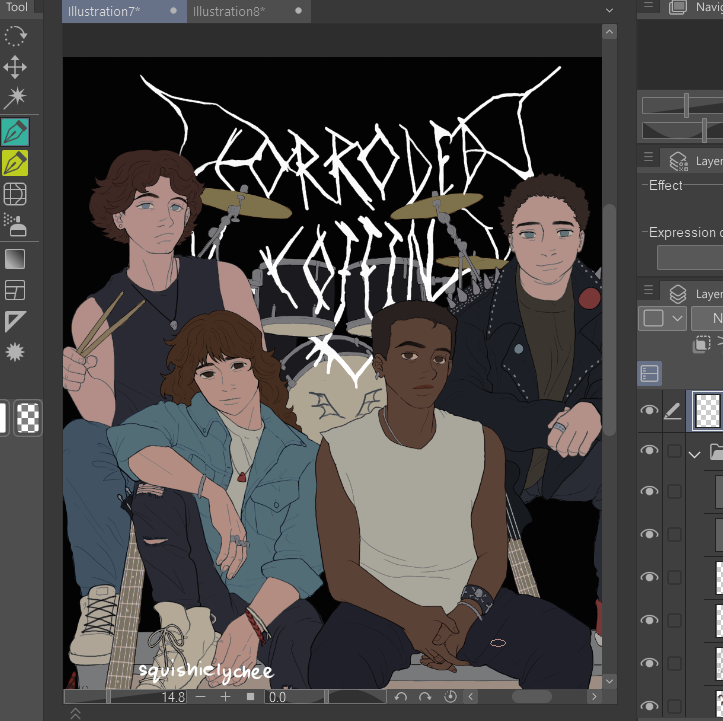Screen dimensions: 723x721
Task: Select the mesh grid blend tool
Action: point(15,194)
